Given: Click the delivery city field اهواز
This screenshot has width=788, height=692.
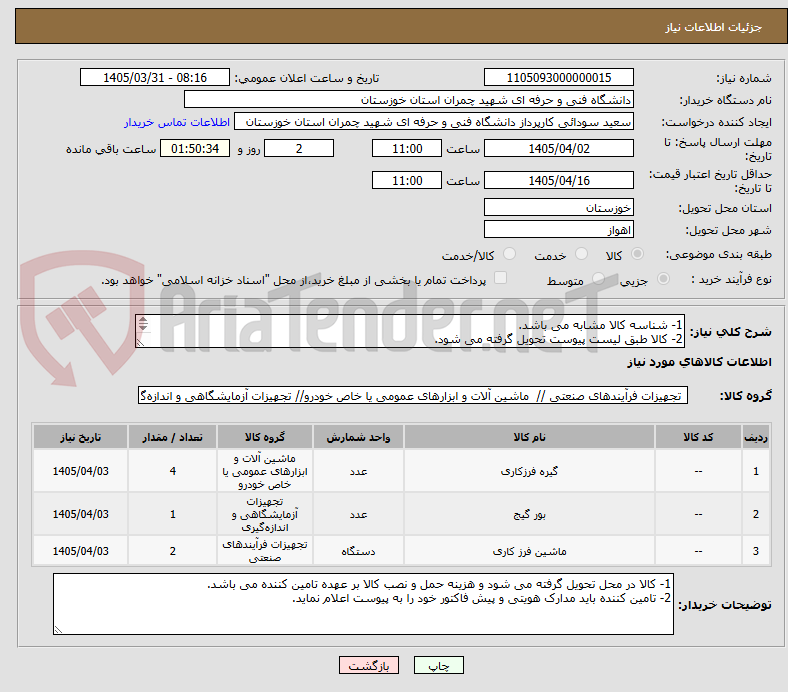Looking at the screenshot, I should (559, 230).
